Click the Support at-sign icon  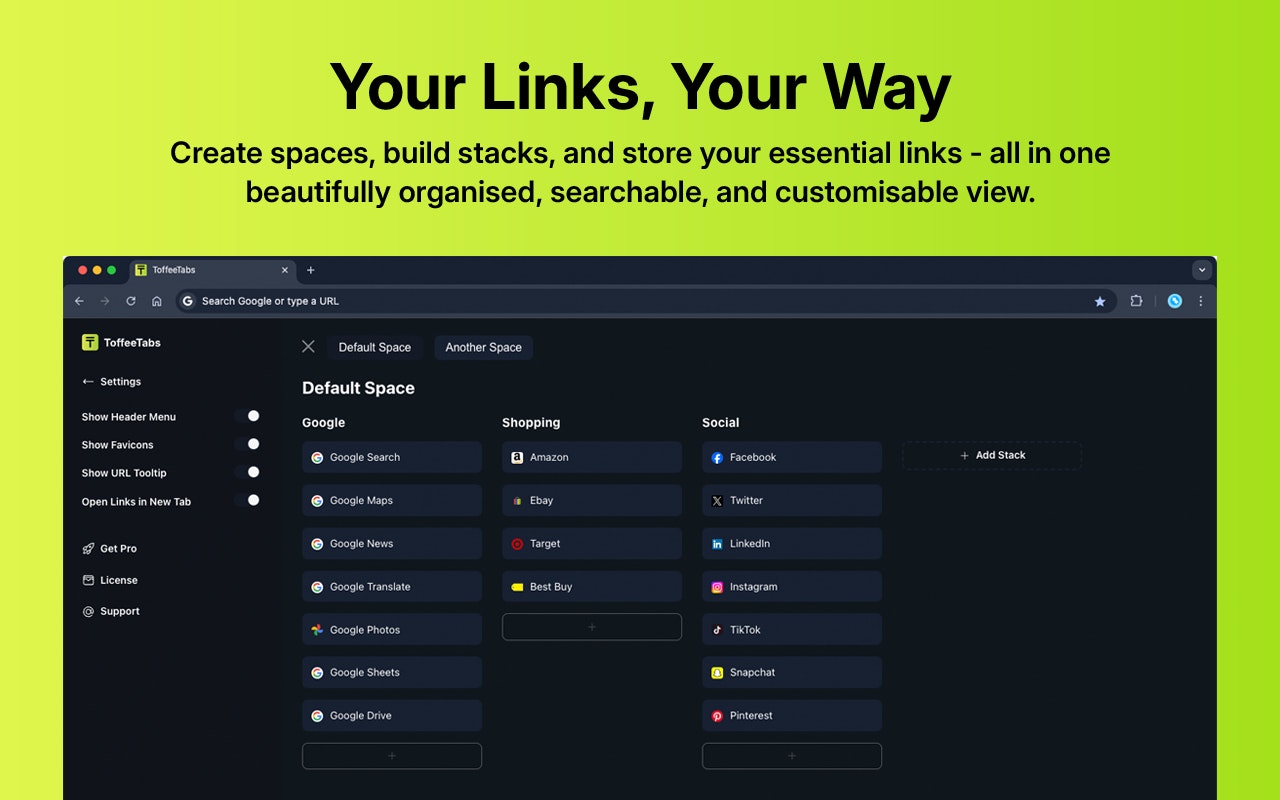[88, 611]
